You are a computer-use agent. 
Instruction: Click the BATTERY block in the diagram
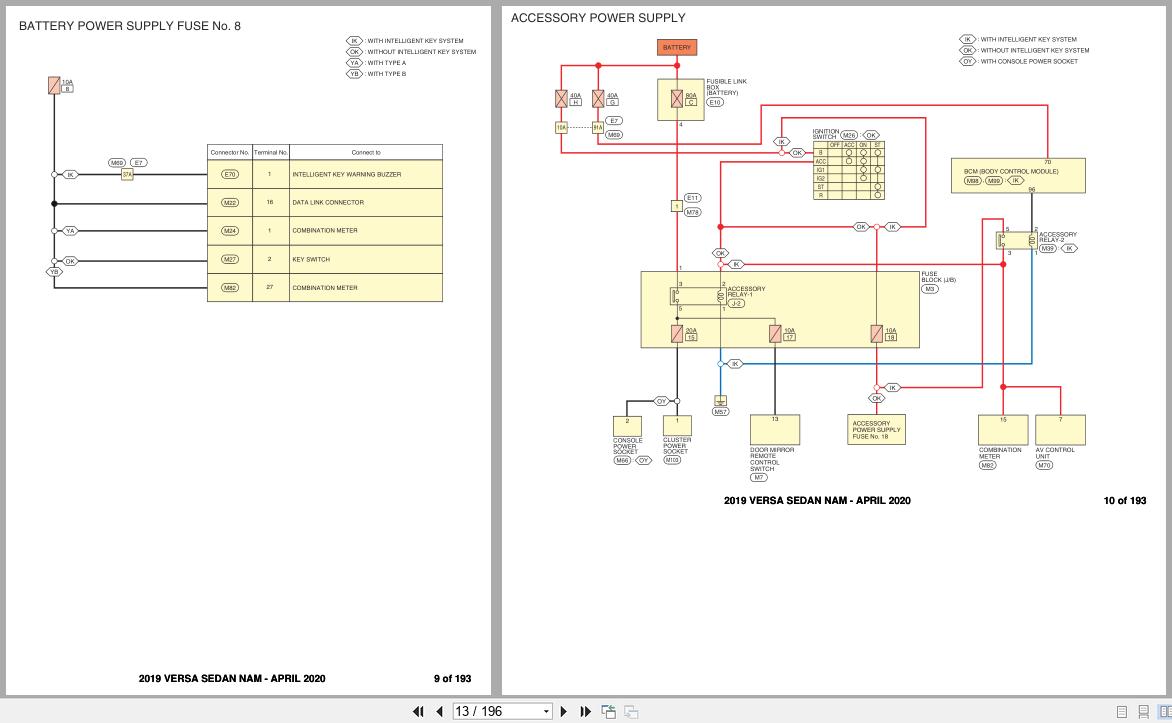tap(676, 47)
